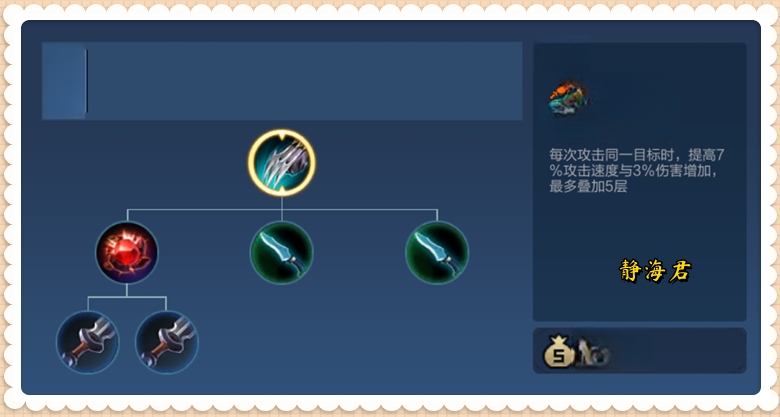Image resolution: width=780 pixels, height=417 pixels.
Task: Pick the left iron sword under the ruby
Action: pos(88,342)
